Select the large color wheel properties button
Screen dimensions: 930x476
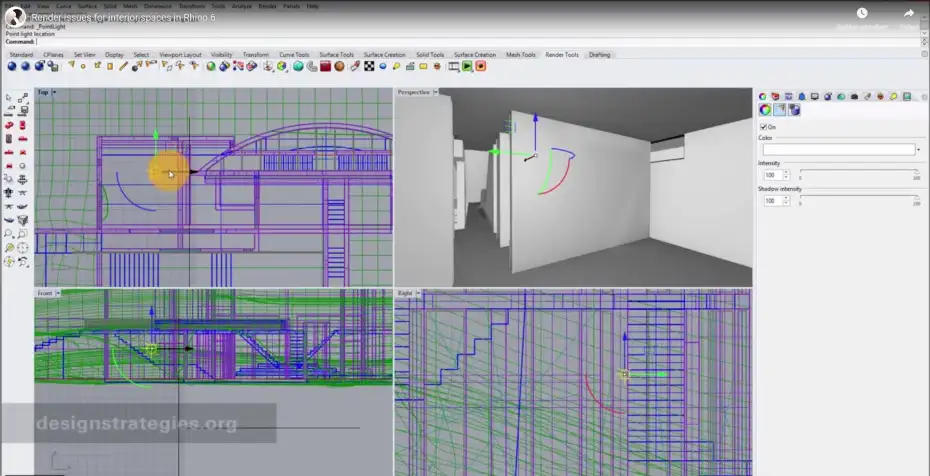765,110
